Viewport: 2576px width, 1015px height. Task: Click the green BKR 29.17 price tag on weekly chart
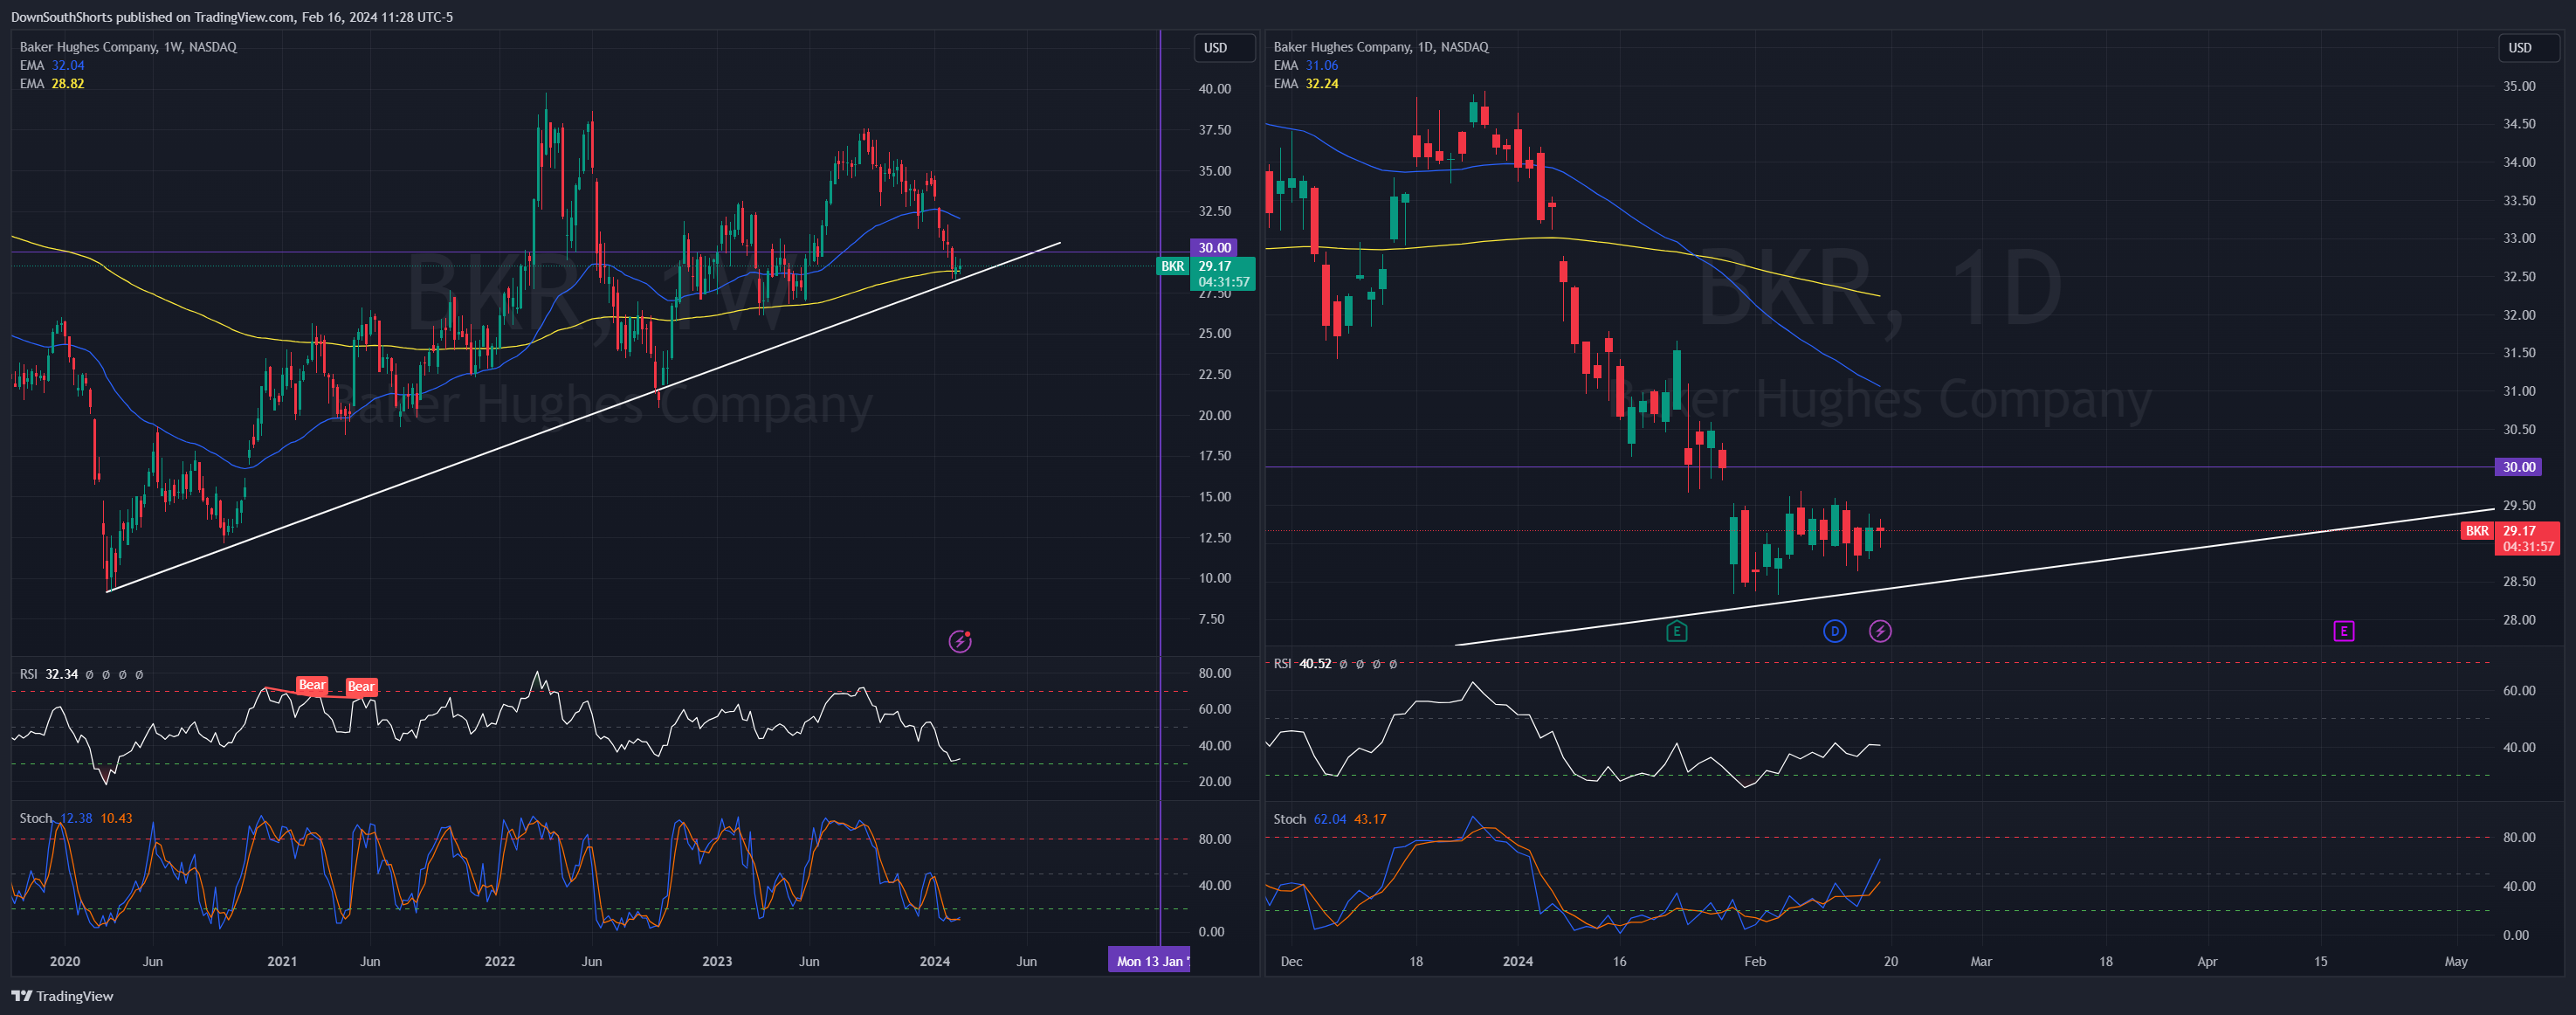point(1205,273)
